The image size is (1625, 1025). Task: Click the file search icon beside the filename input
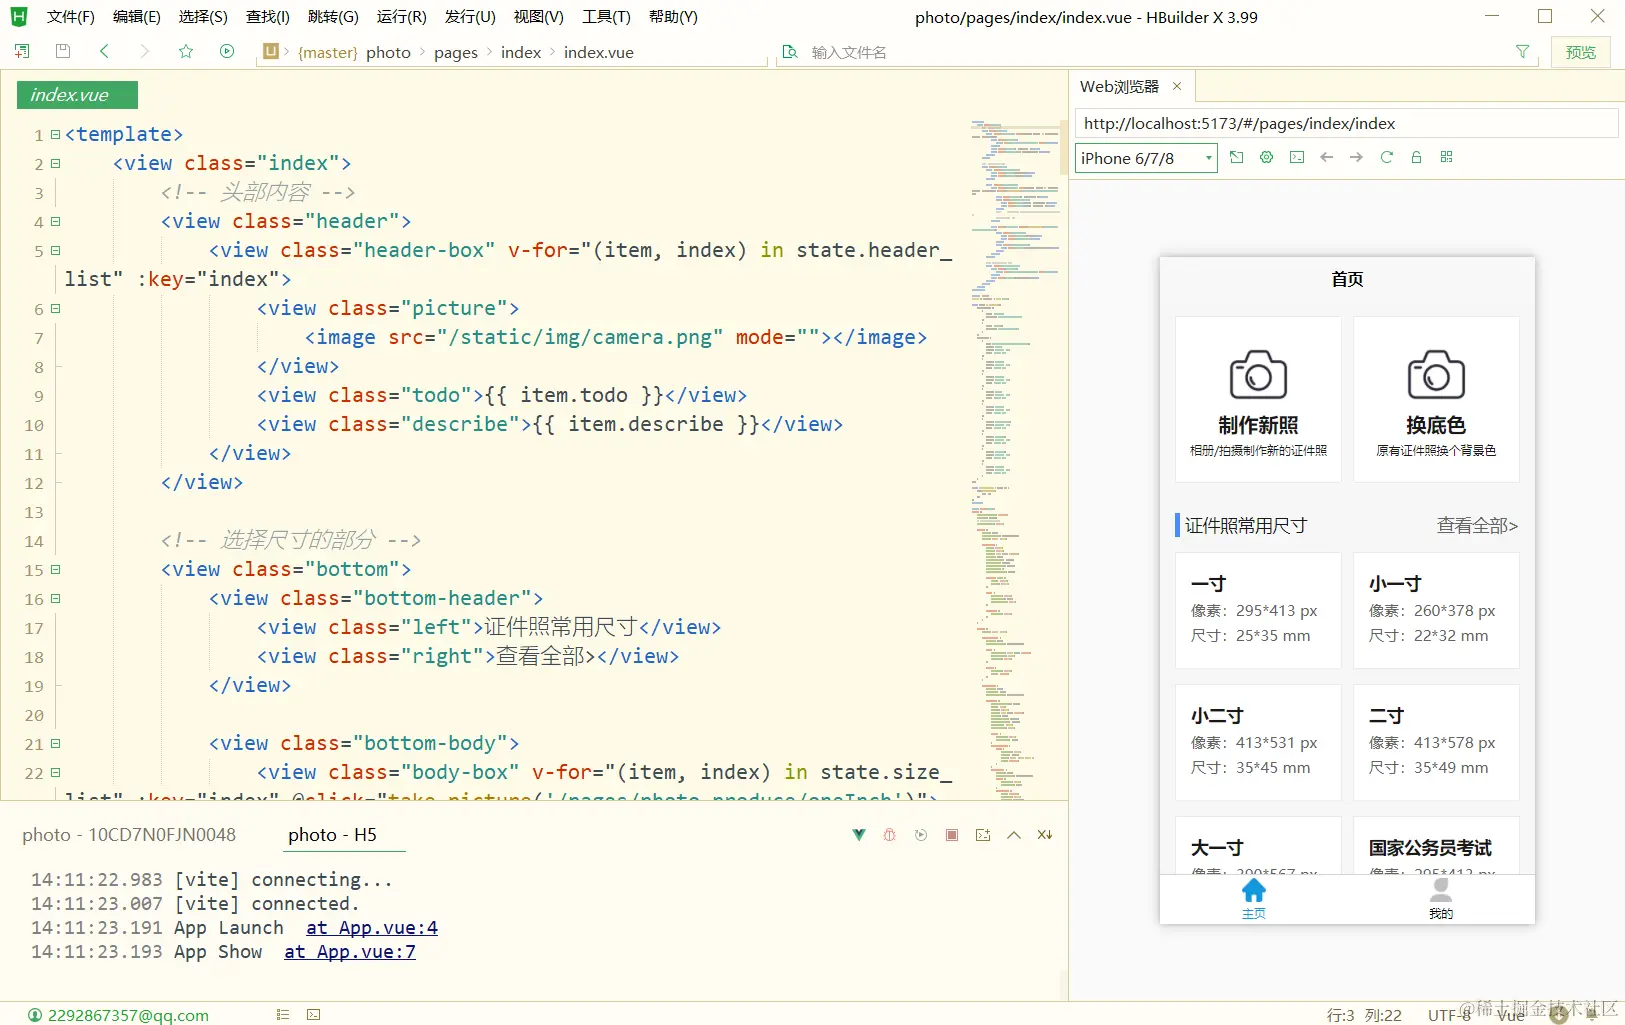coord(790,52)
